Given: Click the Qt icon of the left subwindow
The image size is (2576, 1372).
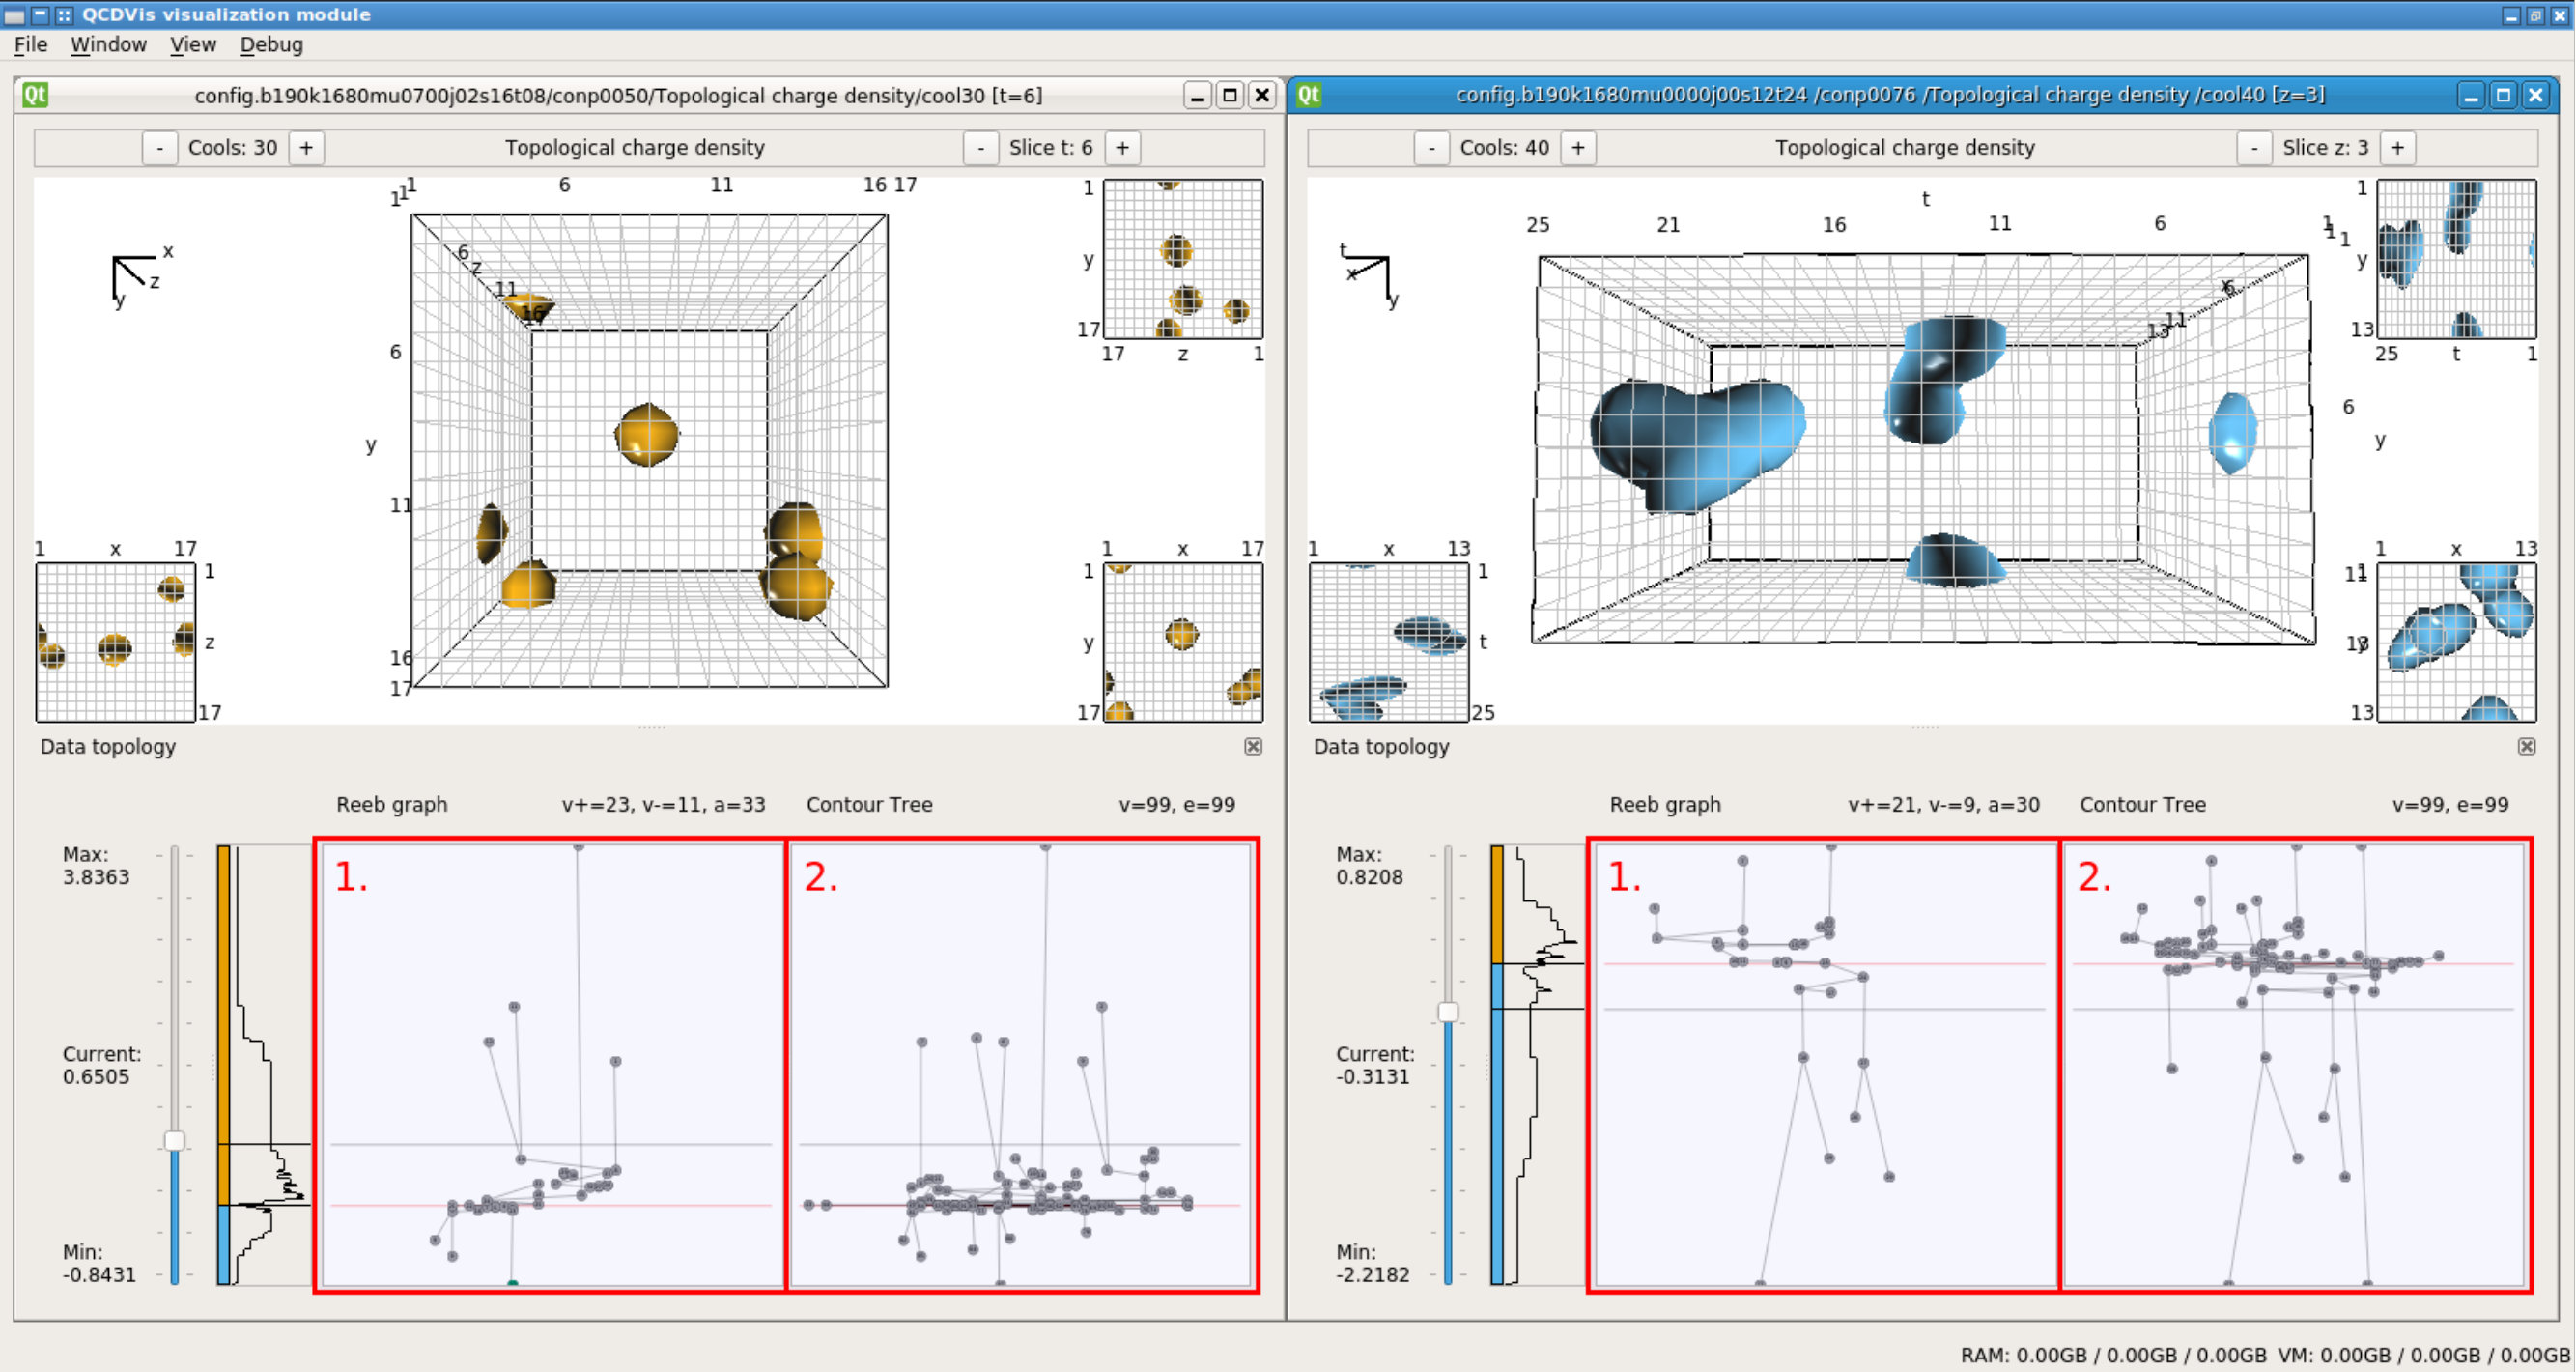Looking at the screenshot, I should click(35, 95).
